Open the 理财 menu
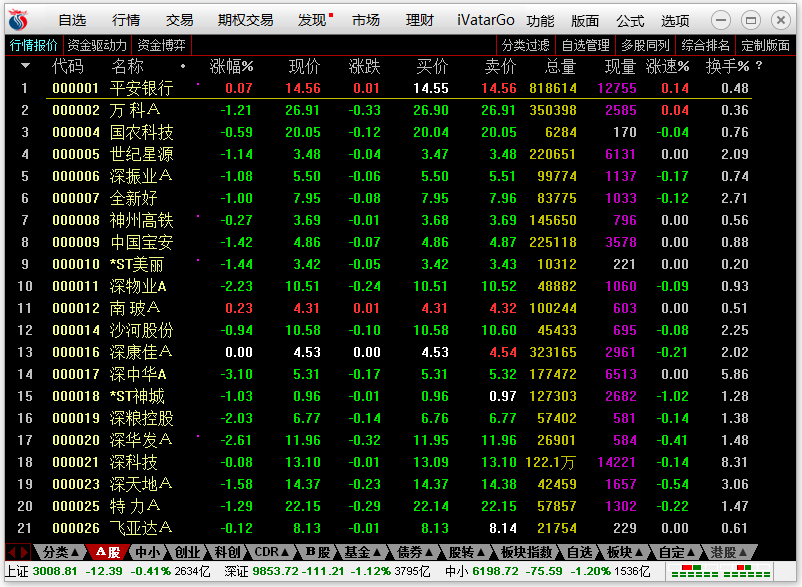 (419, 20)
